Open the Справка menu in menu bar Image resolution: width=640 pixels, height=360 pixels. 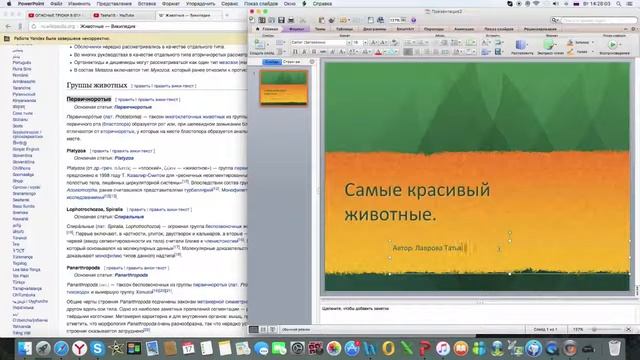(x=322, y=4)
